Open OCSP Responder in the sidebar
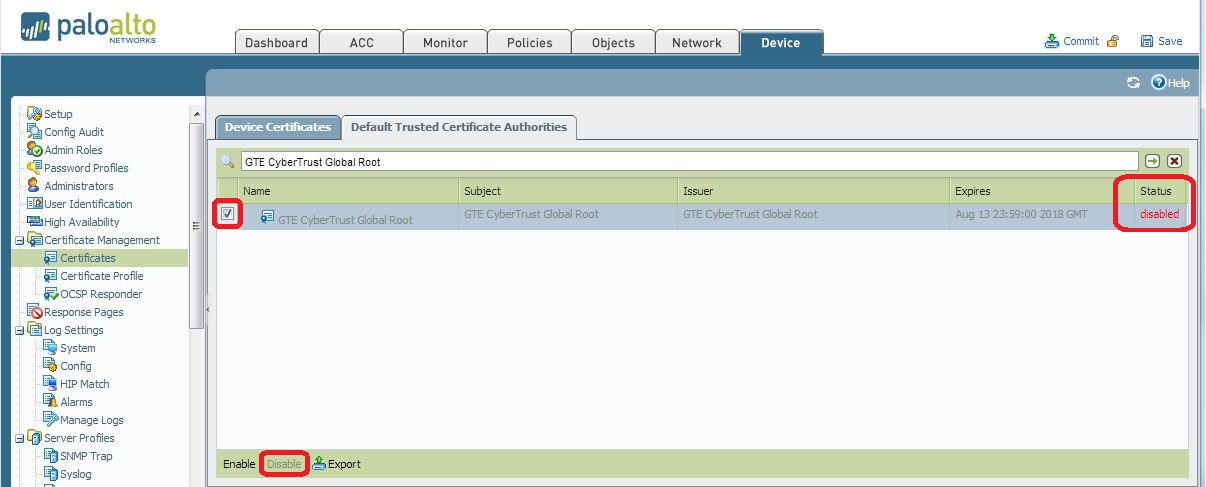The image size is (1206, 487). click(101, 294)
